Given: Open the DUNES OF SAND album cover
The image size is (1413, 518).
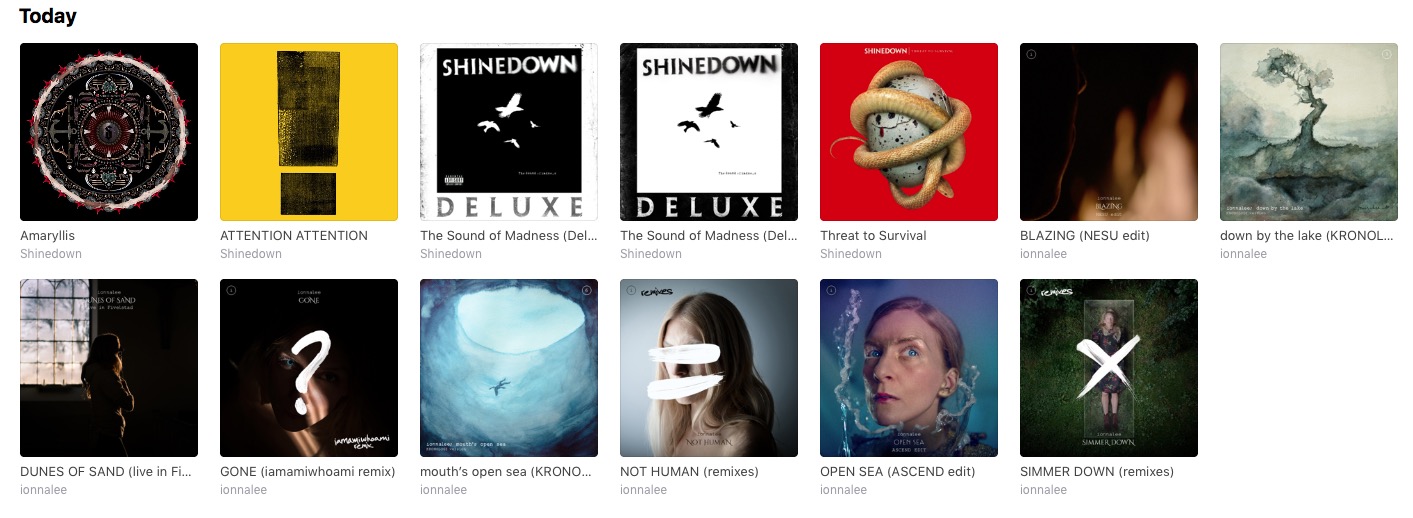Looking at the screenshot, I should click(109, 368).
